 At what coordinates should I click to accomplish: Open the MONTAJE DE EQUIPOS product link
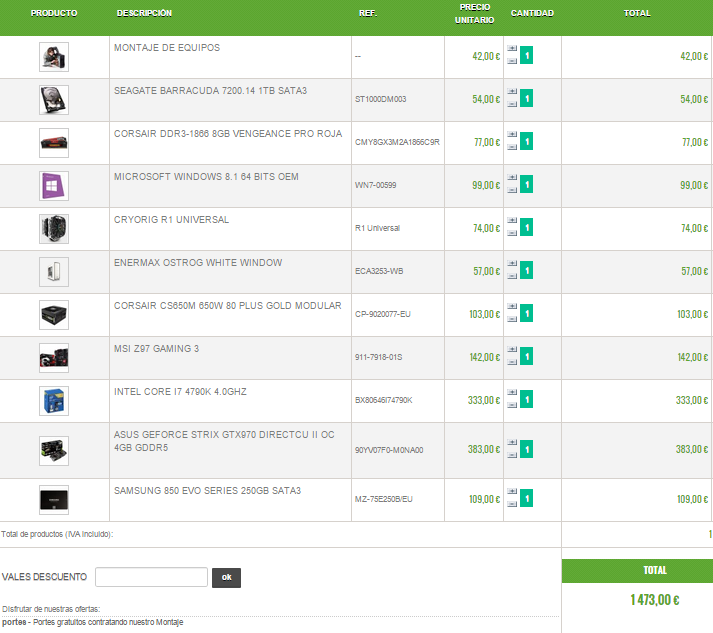click(x=167, y=48)
